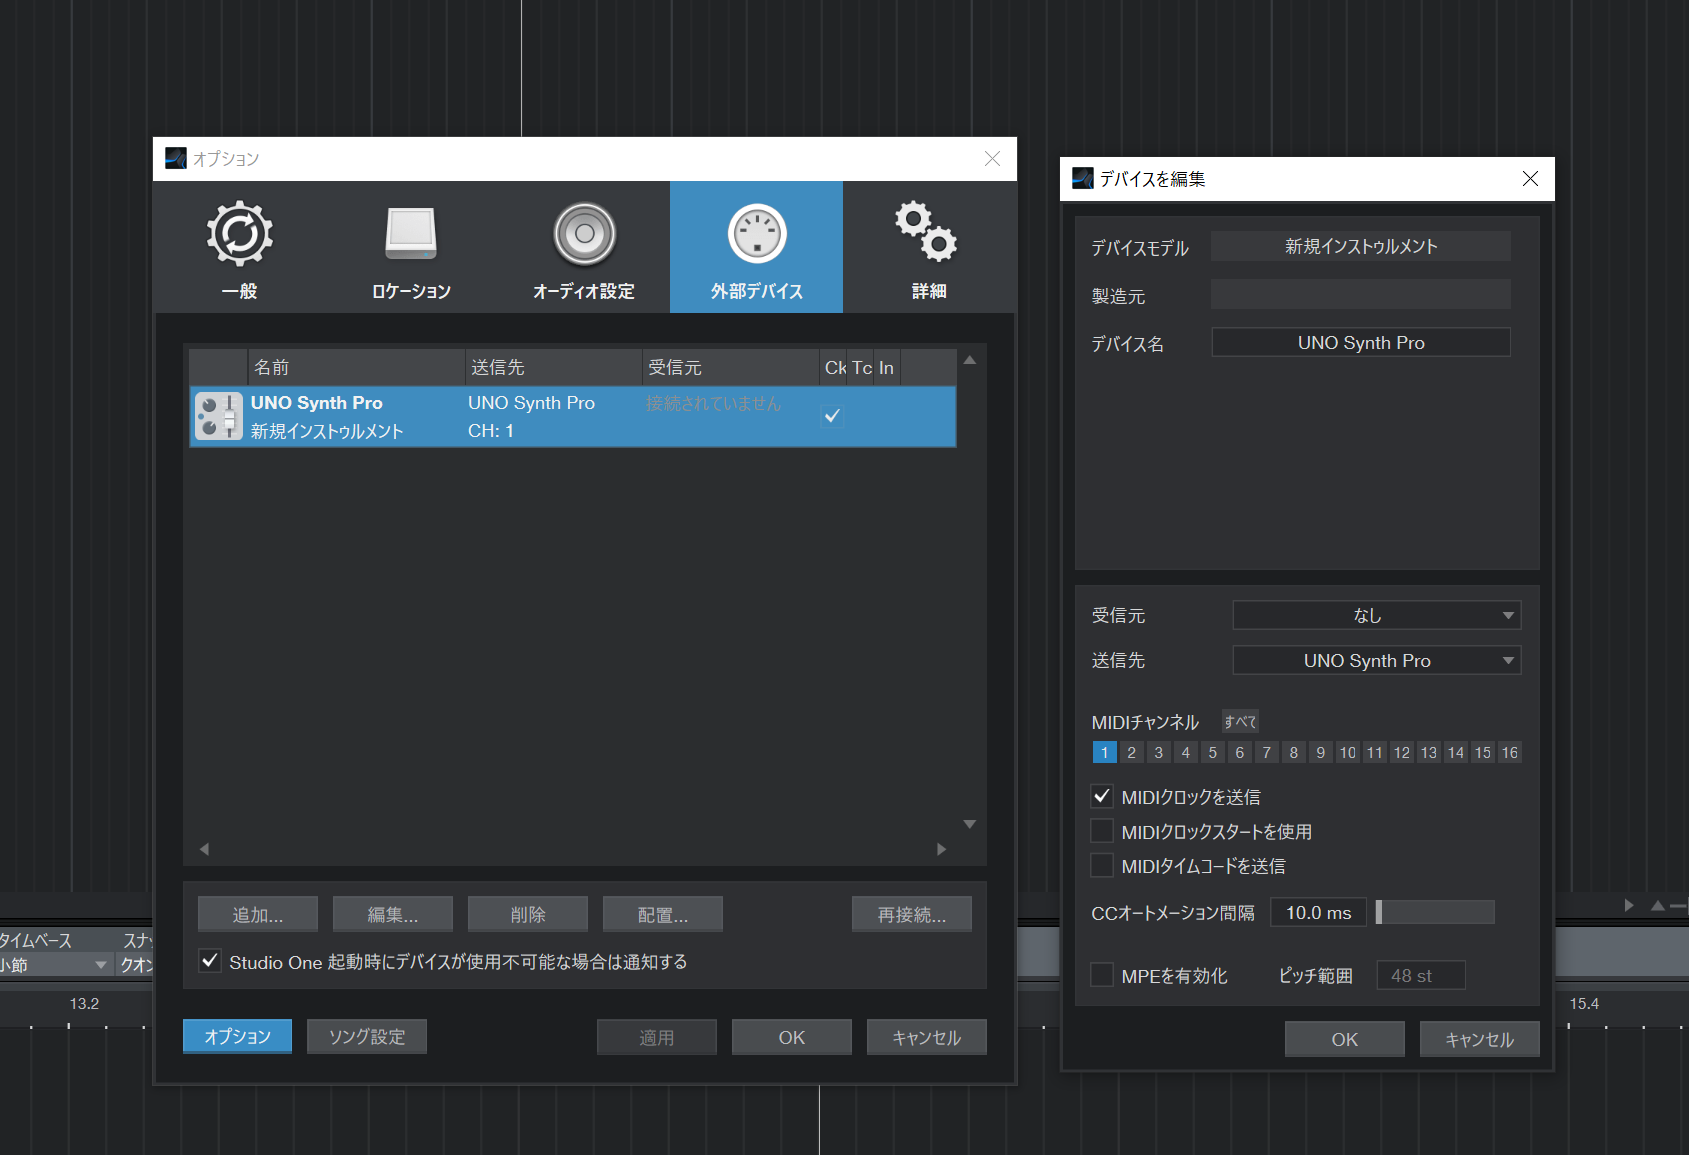Click 適用 apply button in options

657,1037
